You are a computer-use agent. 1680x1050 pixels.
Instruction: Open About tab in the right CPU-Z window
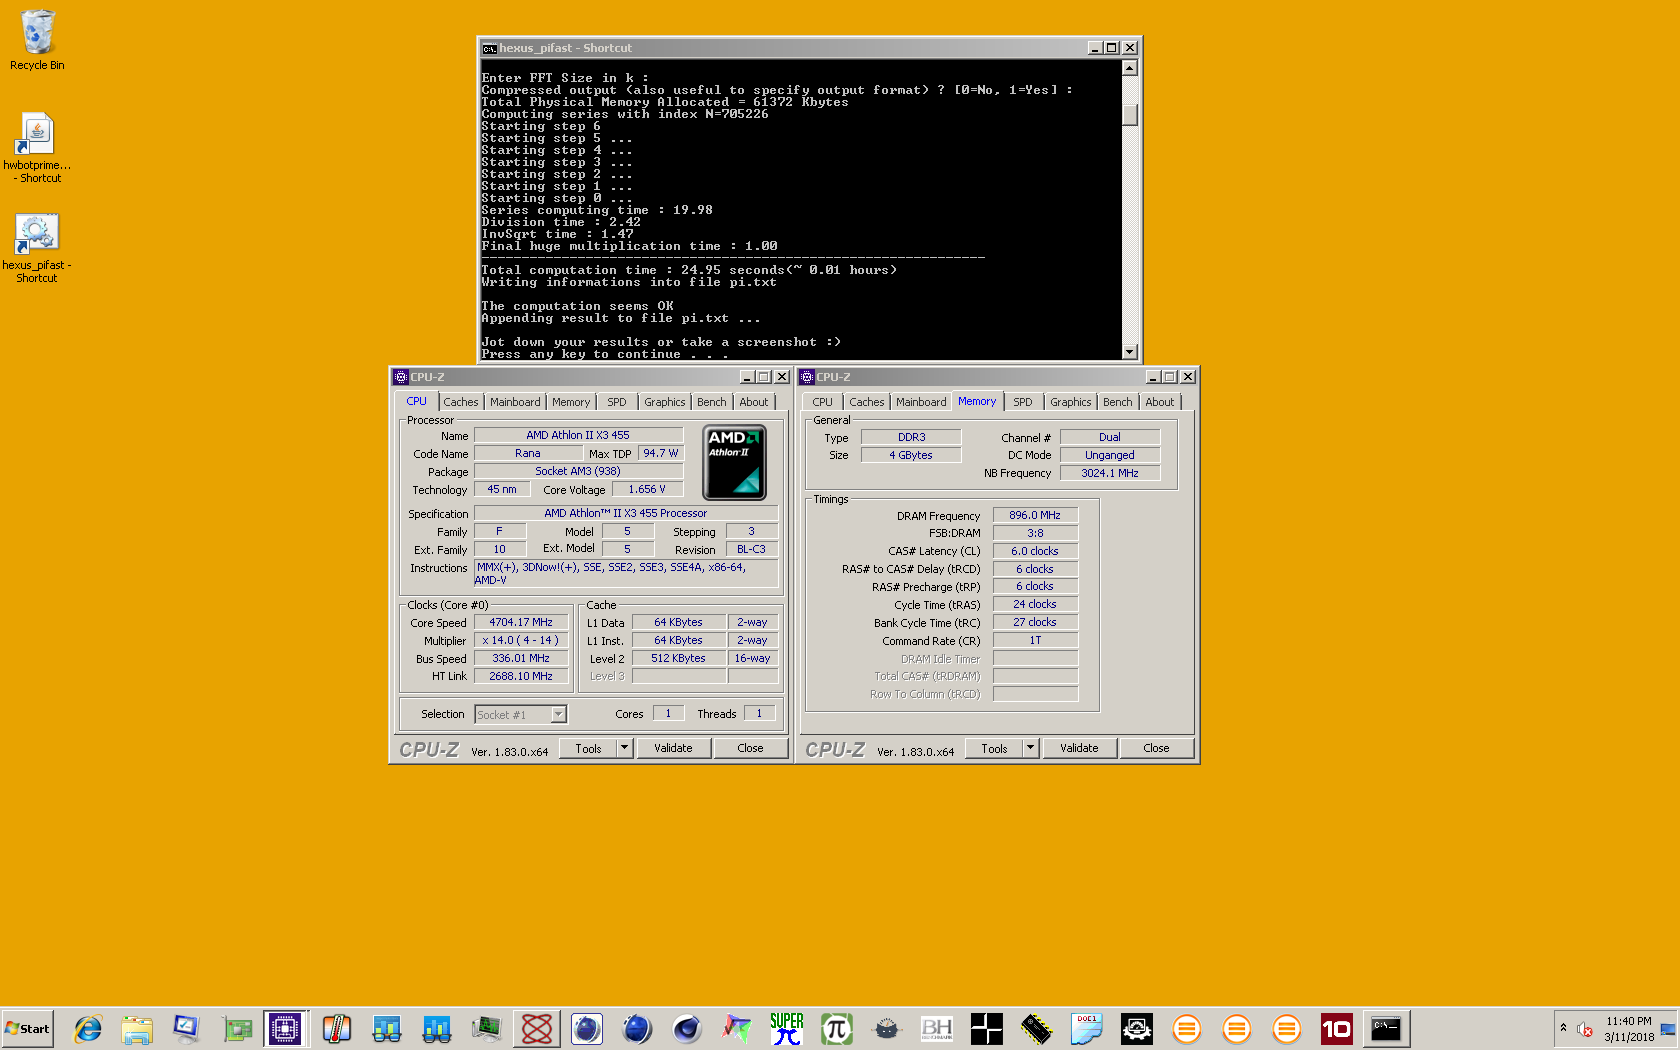[x=1160, y=402]
